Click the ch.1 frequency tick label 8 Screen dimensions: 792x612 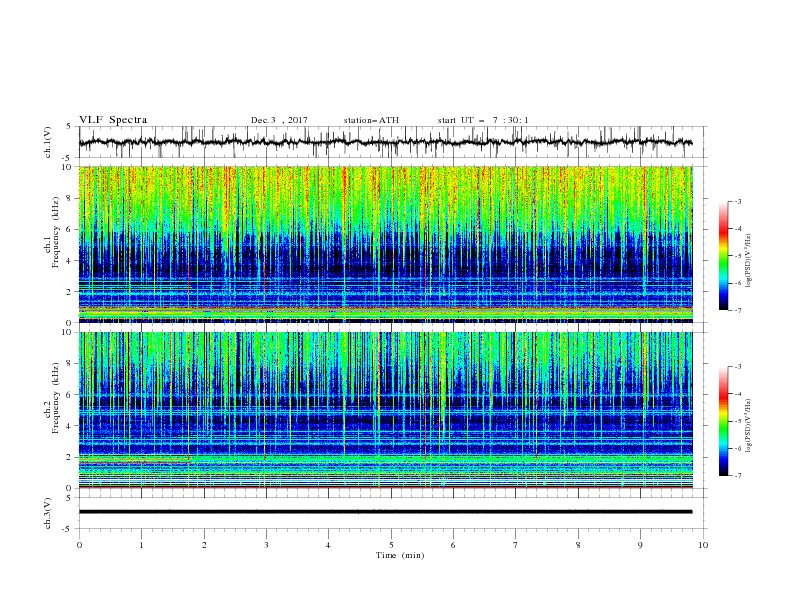70,198
